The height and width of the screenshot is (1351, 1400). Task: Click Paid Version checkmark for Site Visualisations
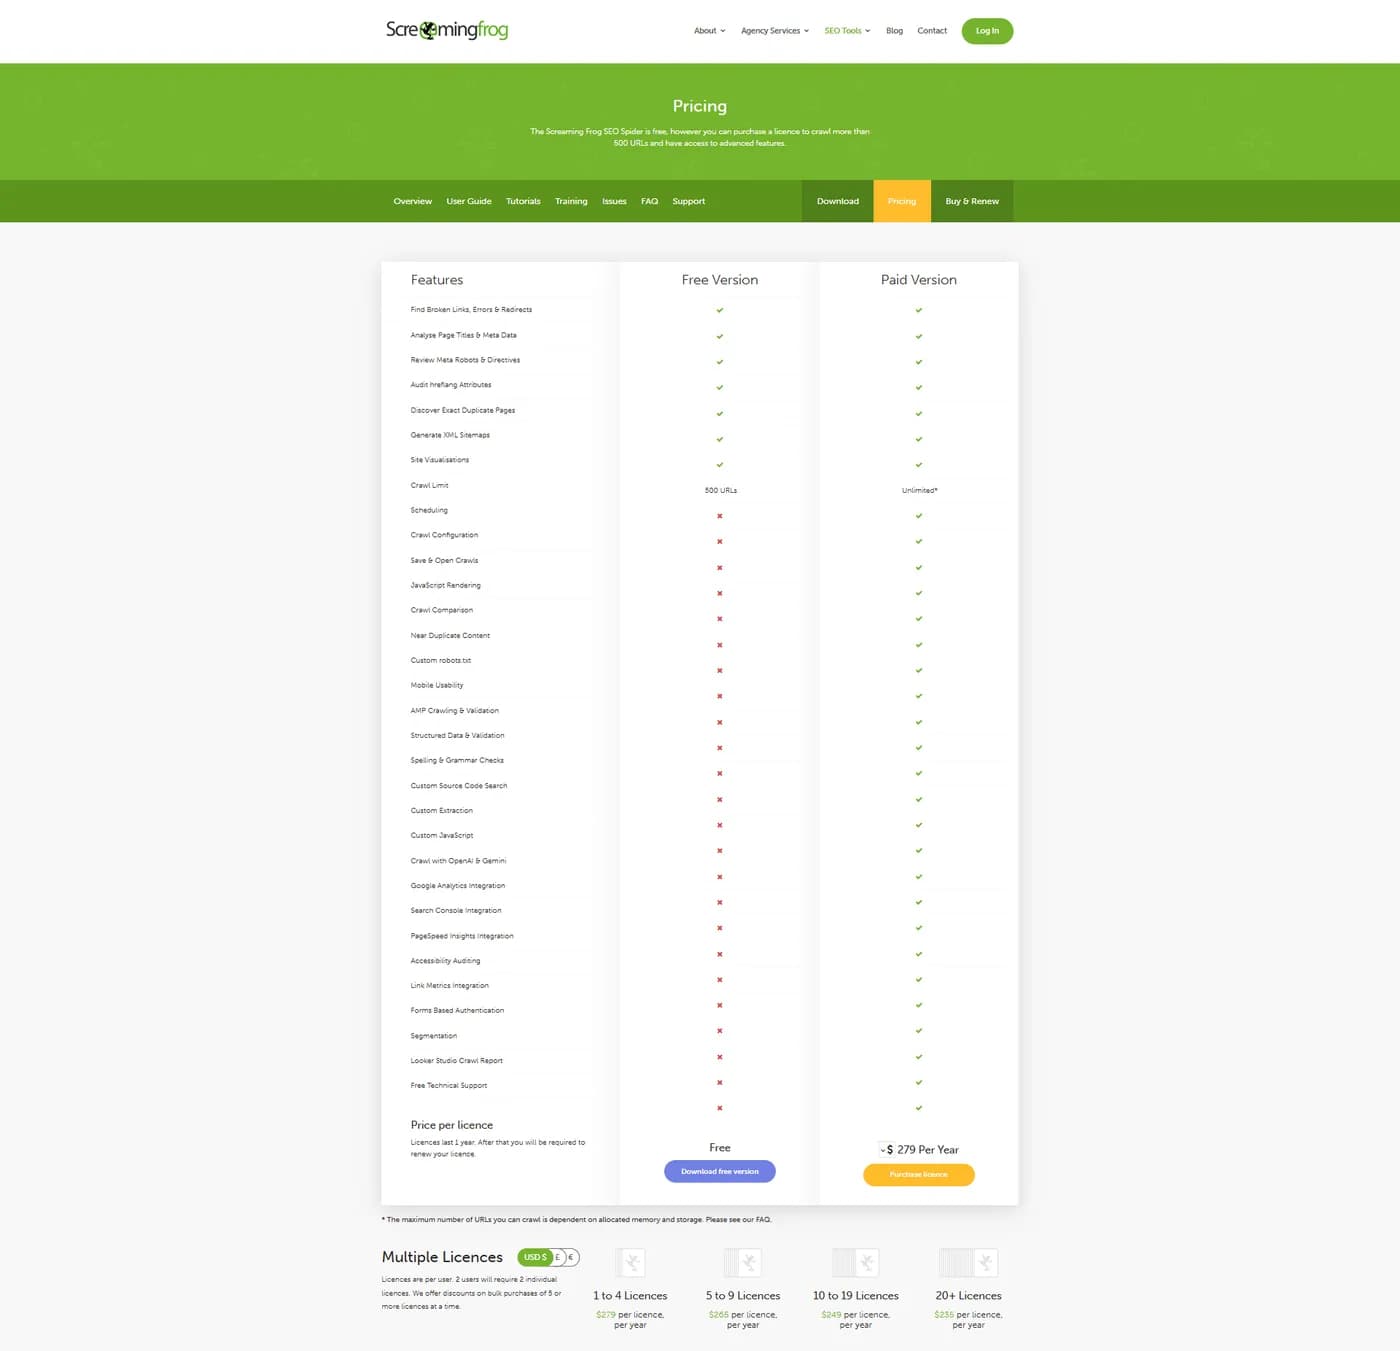point(919,465)
